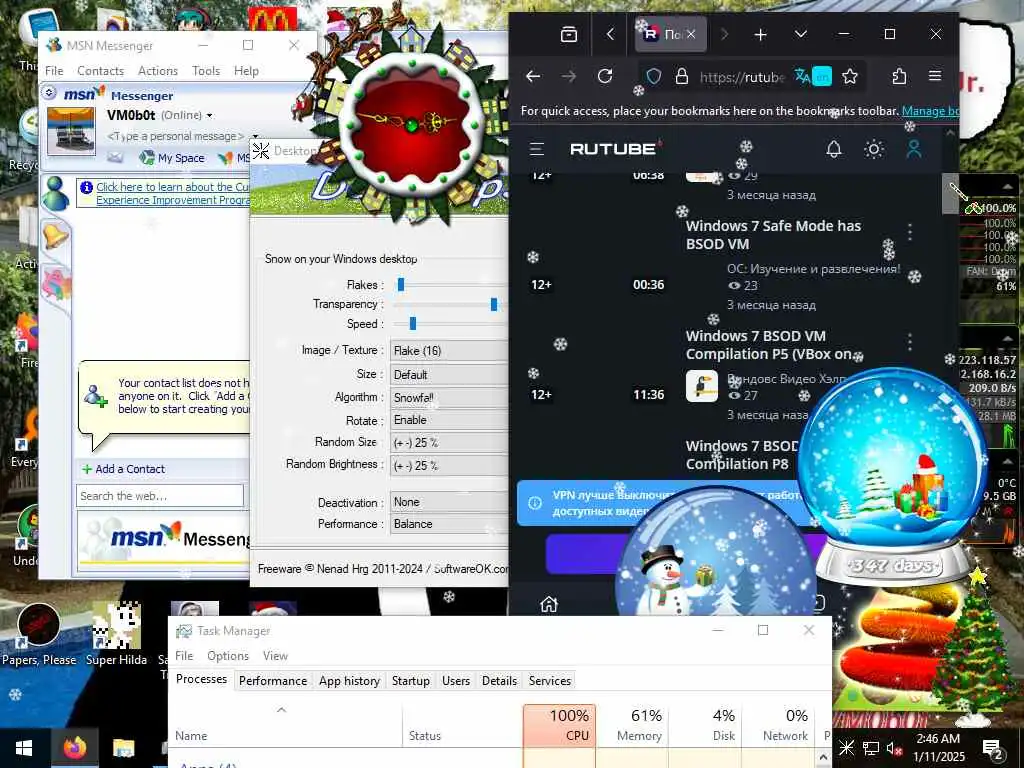The width and height of the screenshot is (1024, 768).
Task: Follow the 'Manage bookmarks' link in the bookmarks toolbar
Action: pos(930,111)
